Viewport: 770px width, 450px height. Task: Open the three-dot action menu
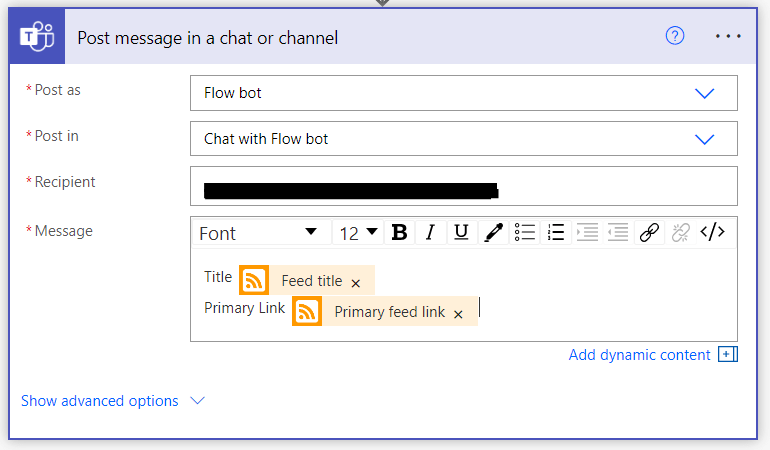pyautogui.click(x=729, y=36)
